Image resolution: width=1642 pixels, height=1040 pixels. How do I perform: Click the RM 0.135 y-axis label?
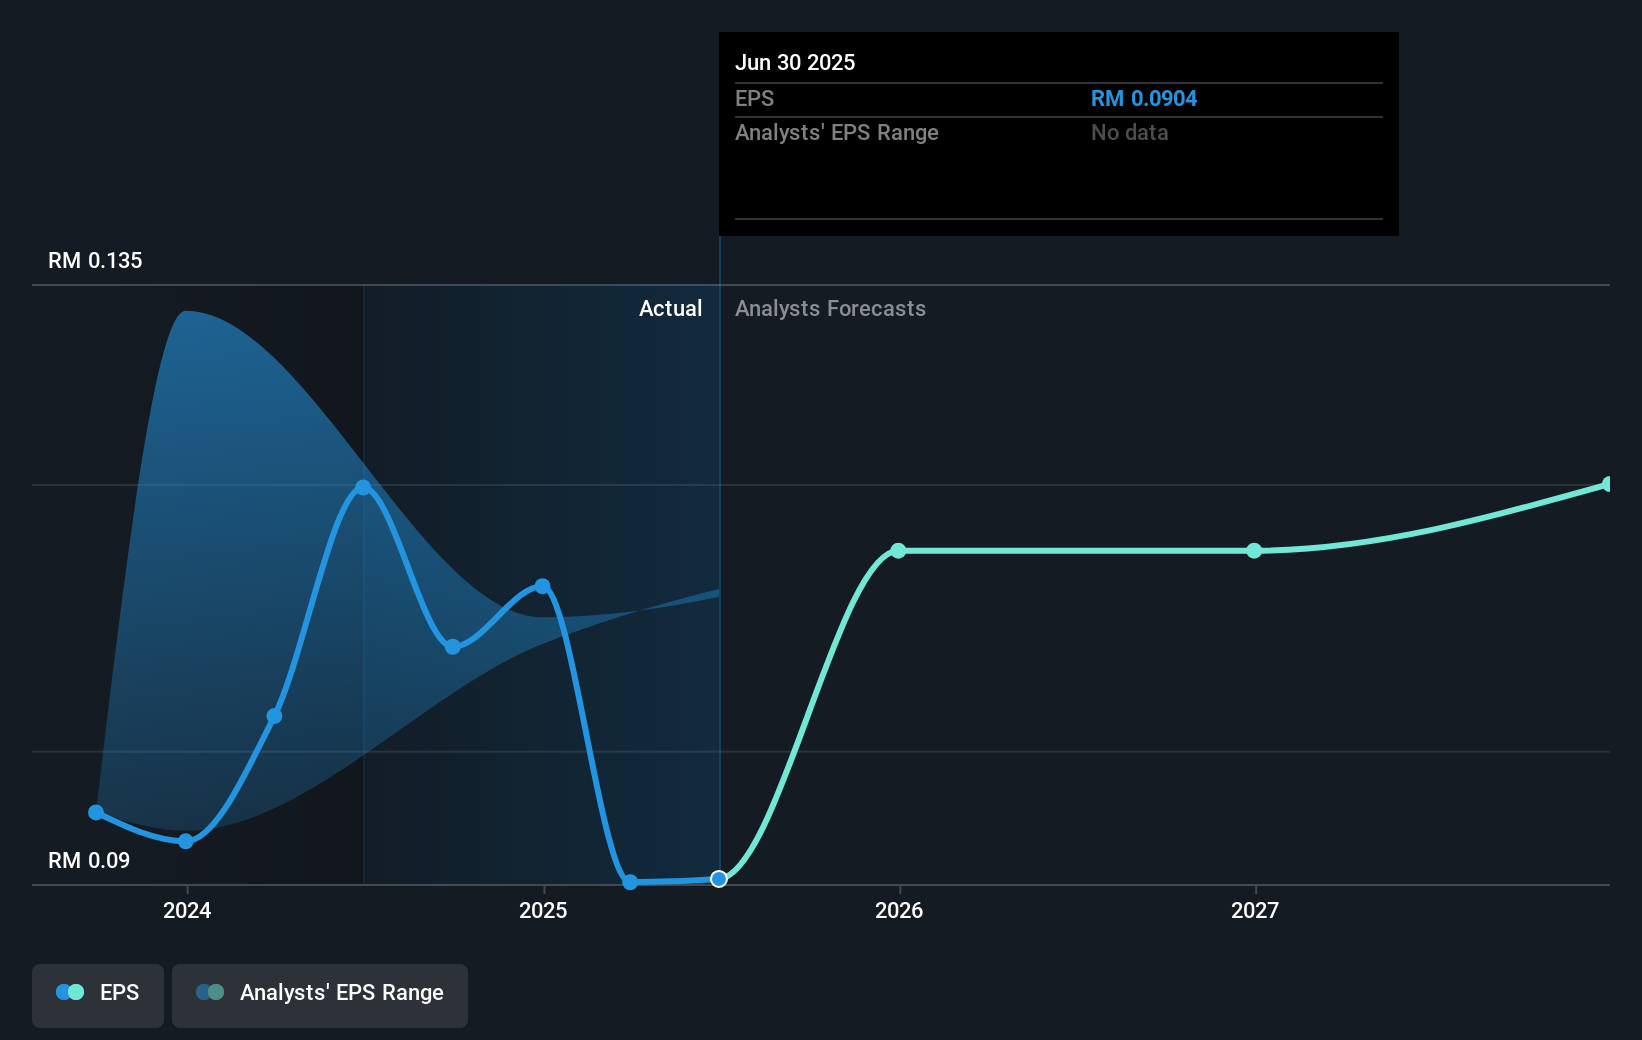95,261
